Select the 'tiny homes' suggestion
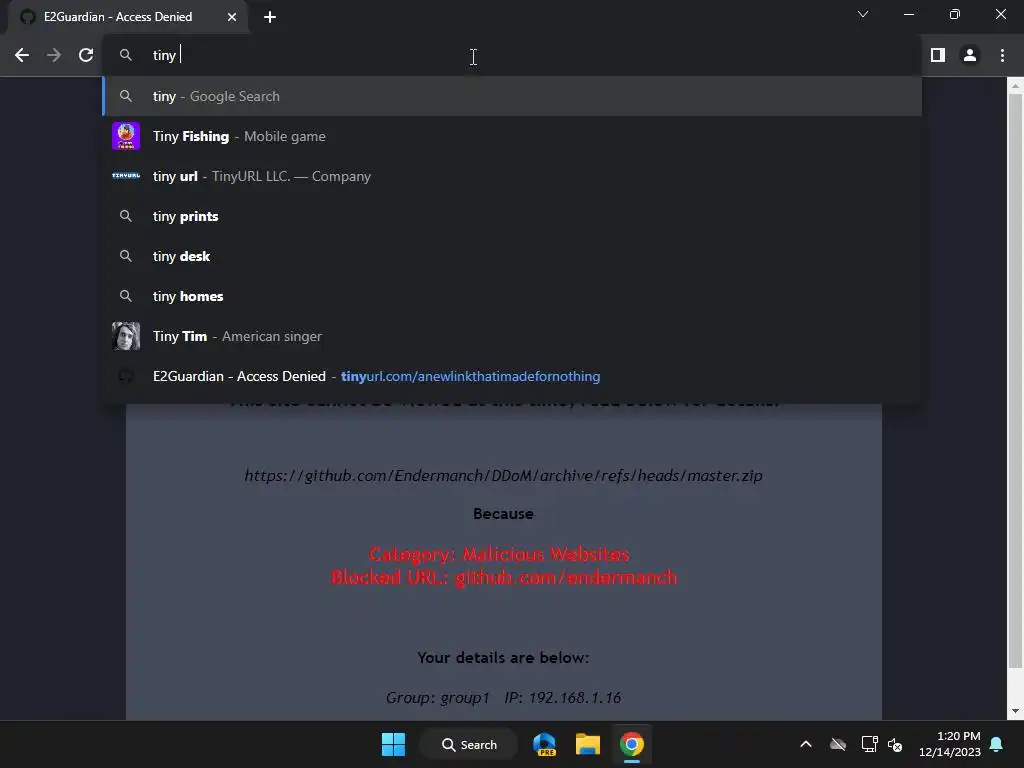This screenshot has width=1024, height=768. click(x=512, y=296)
